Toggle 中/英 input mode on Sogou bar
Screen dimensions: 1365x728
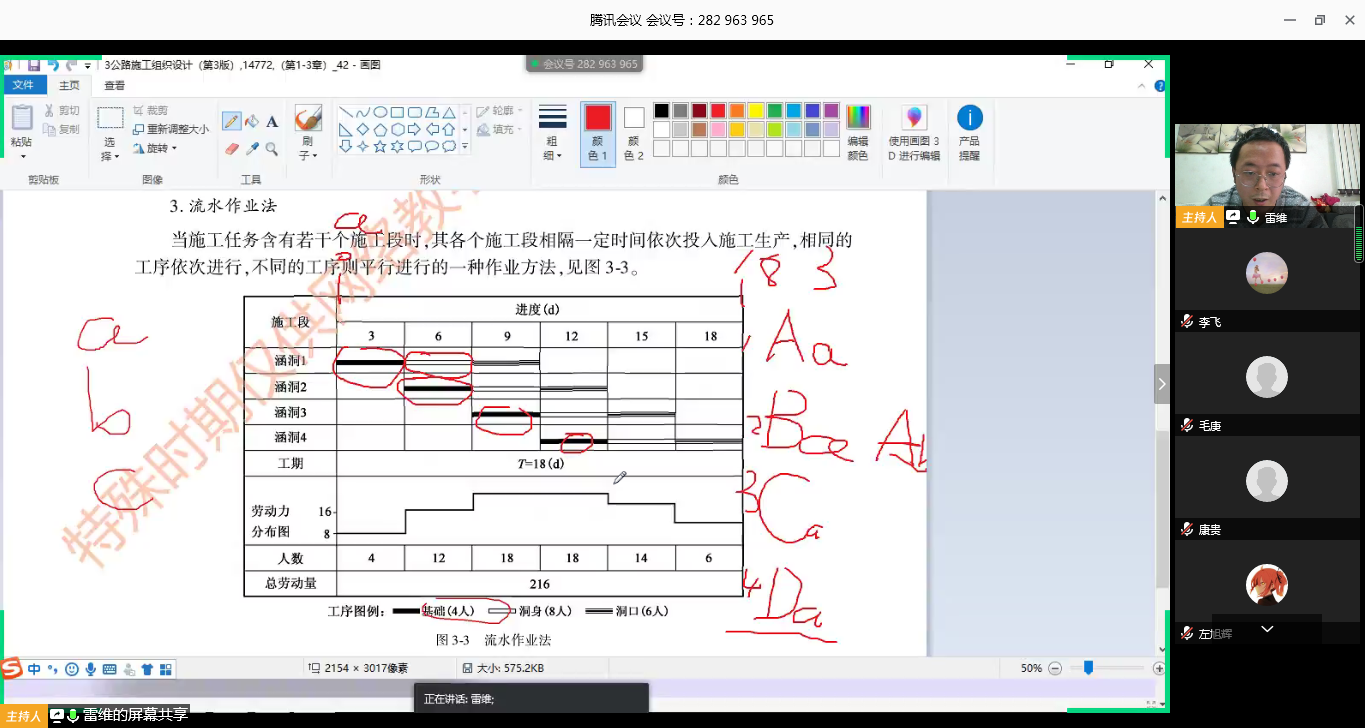click(33, 668)
